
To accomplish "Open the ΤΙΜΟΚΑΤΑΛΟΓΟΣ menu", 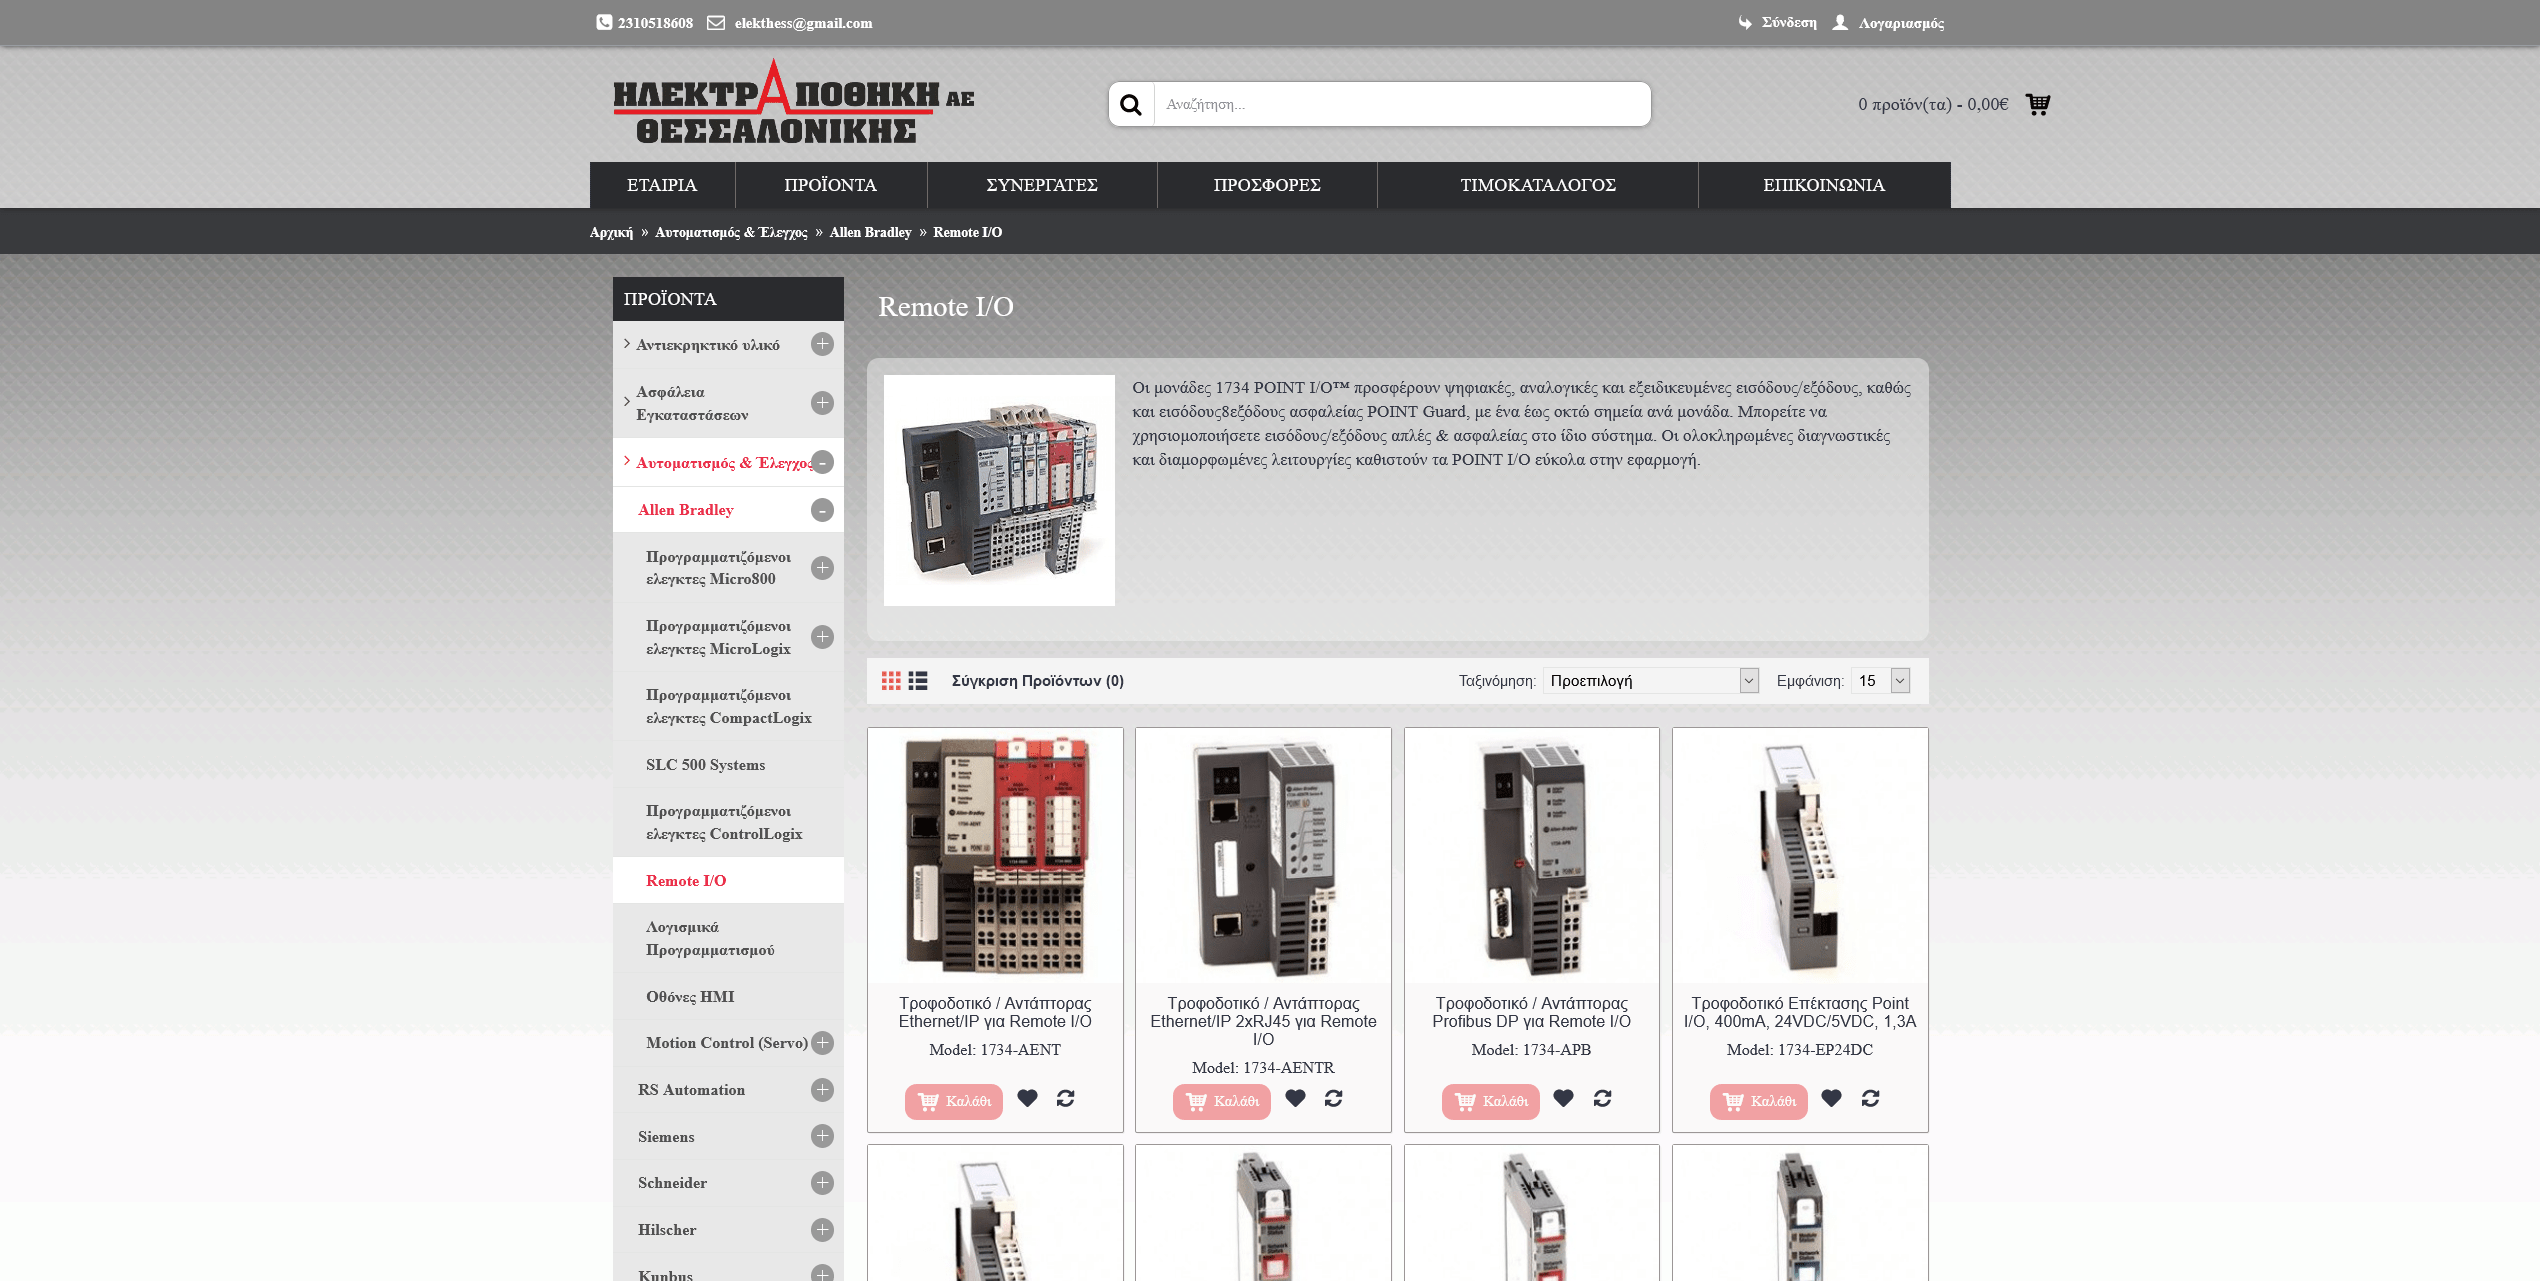I will coord(1538,185).
